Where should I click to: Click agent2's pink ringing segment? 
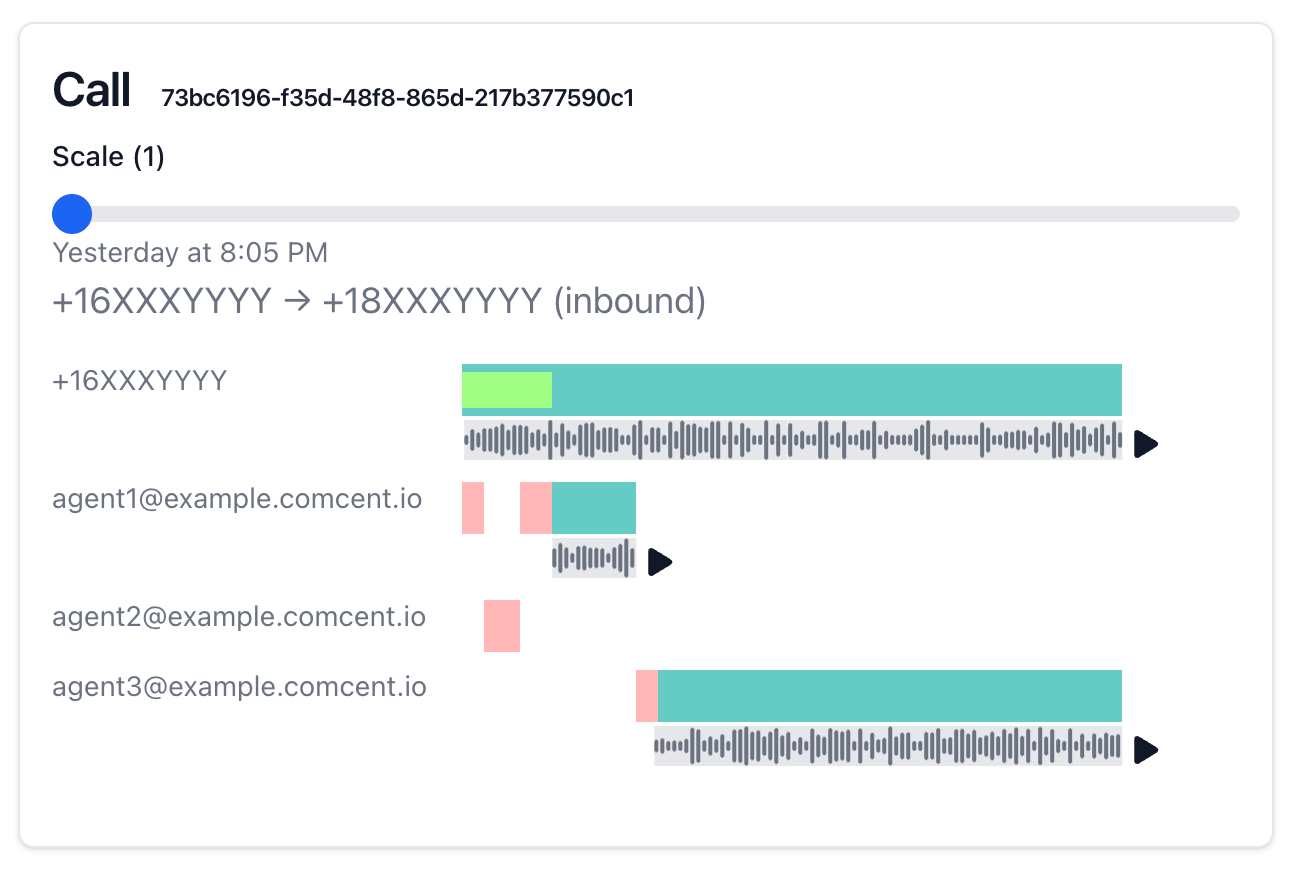[502, 626]
